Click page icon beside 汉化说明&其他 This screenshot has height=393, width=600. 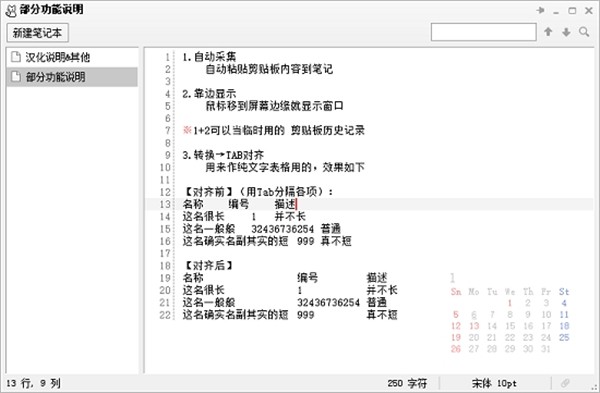pos(16,57)
